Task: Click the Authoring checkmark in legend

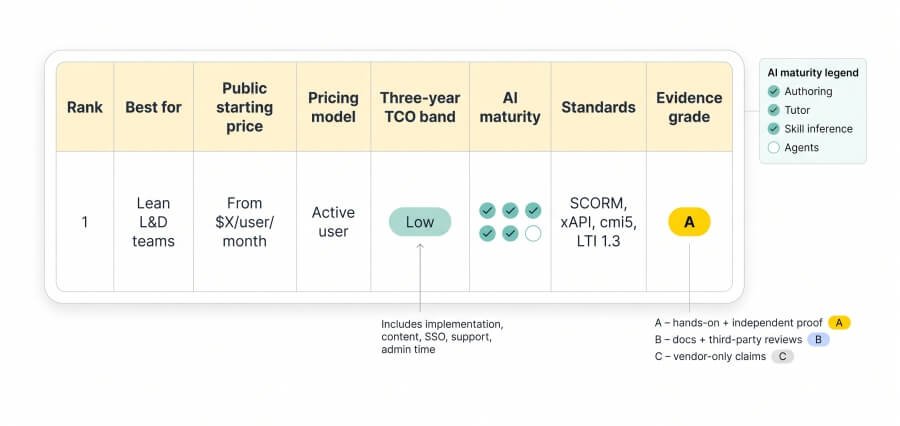Action: [x=774, y=91]
